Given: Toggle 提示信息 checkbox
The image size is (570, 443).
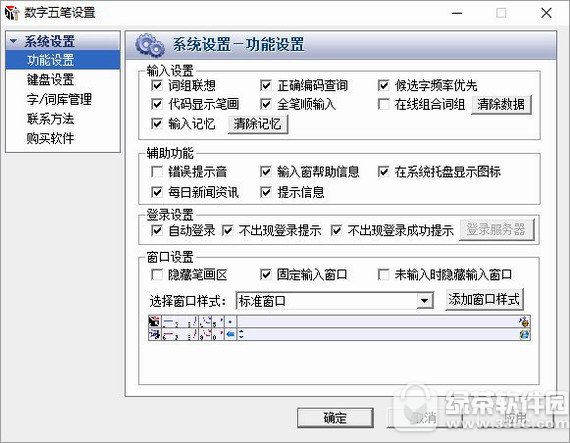Looking at the screenshot, I should coord(266,192).
